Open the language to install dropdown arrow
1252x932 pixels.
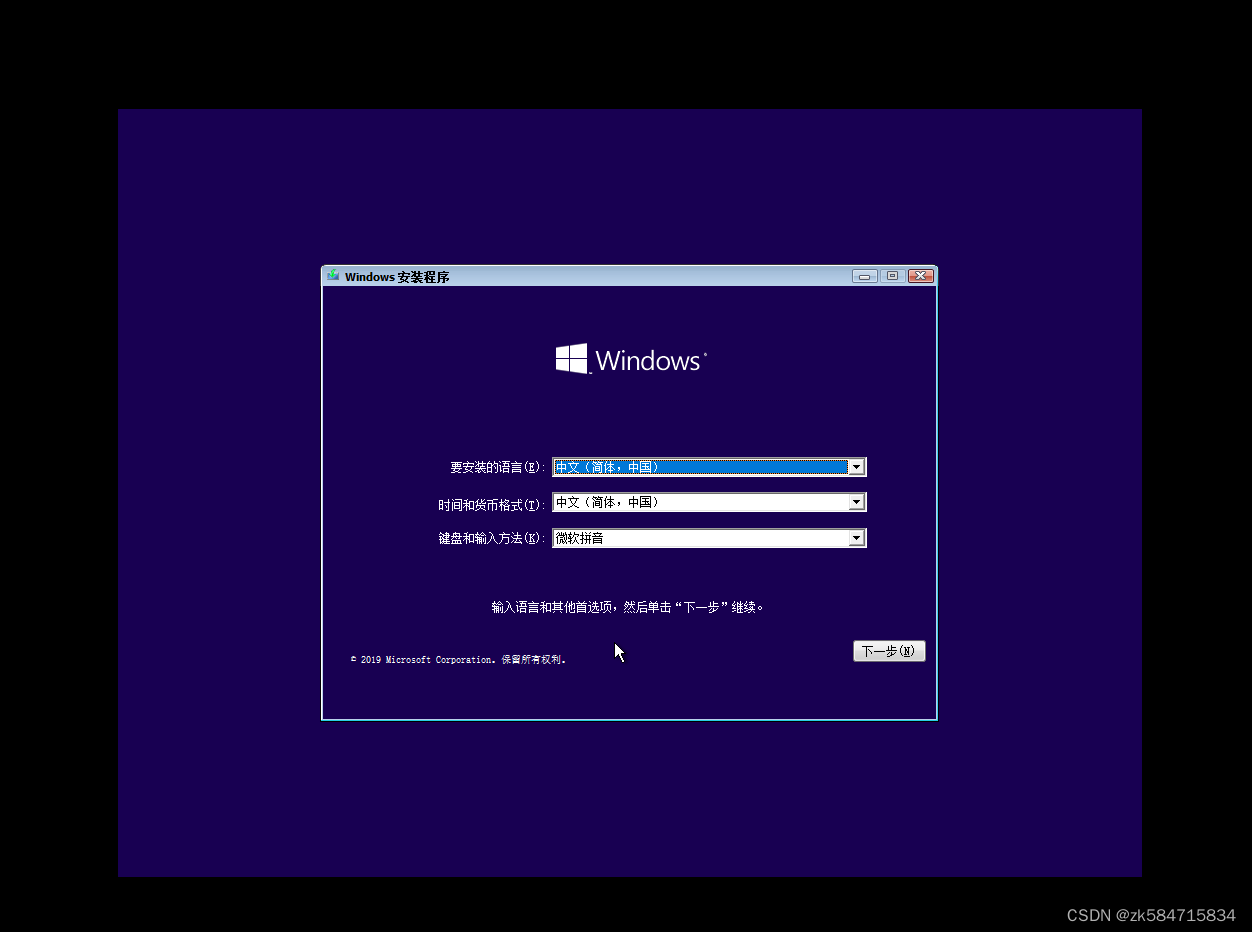coord(856,467)
